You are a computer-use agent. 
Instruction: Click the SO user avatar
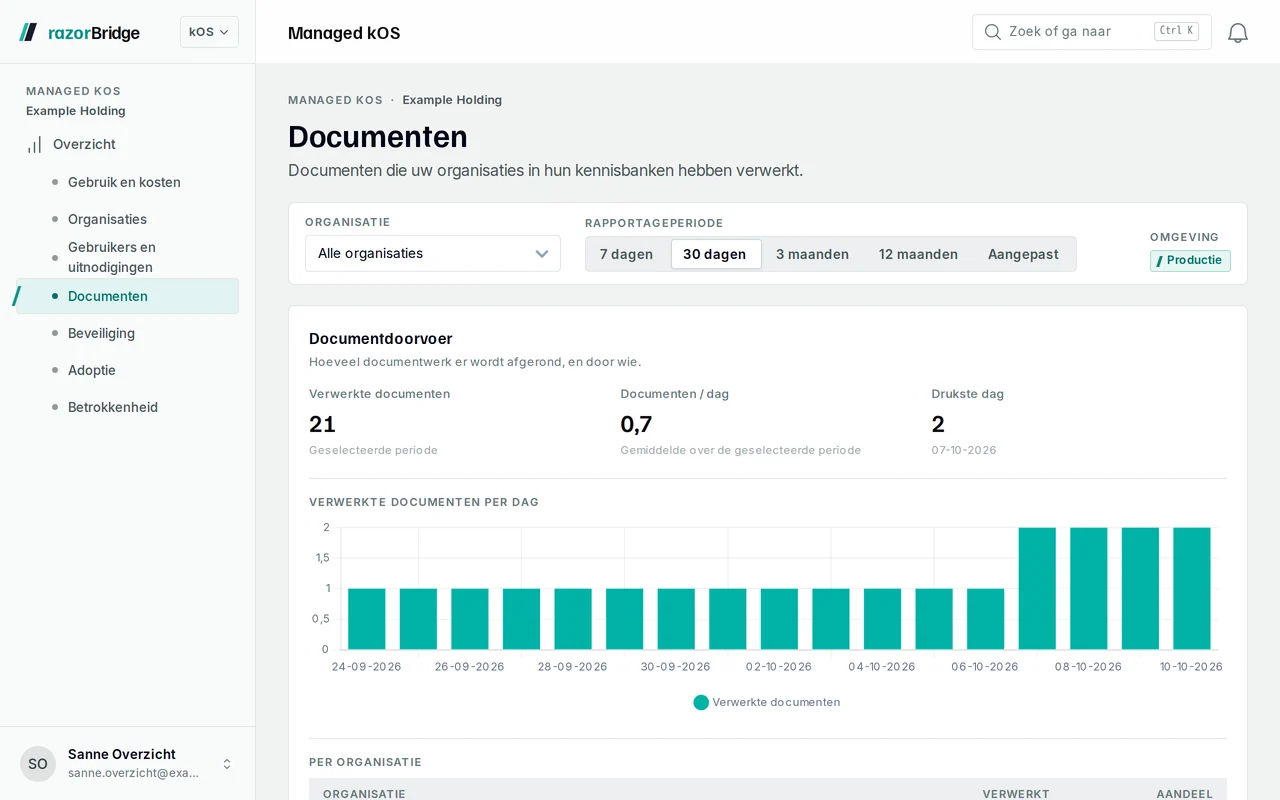(38, 764)
